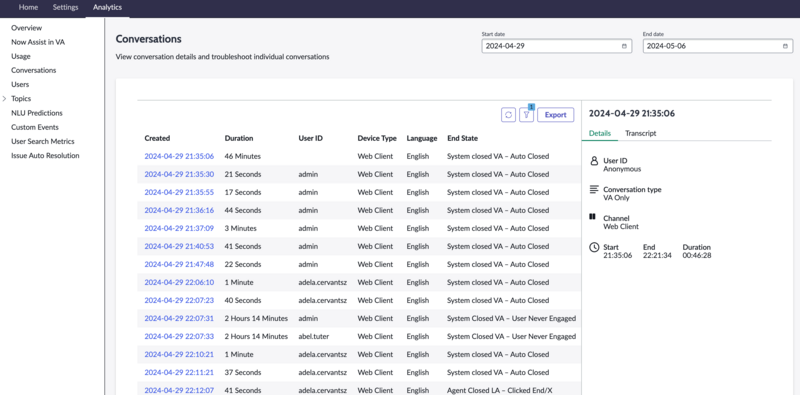Open conversation 2024-04-29 22:12:07

coord(179,390)
